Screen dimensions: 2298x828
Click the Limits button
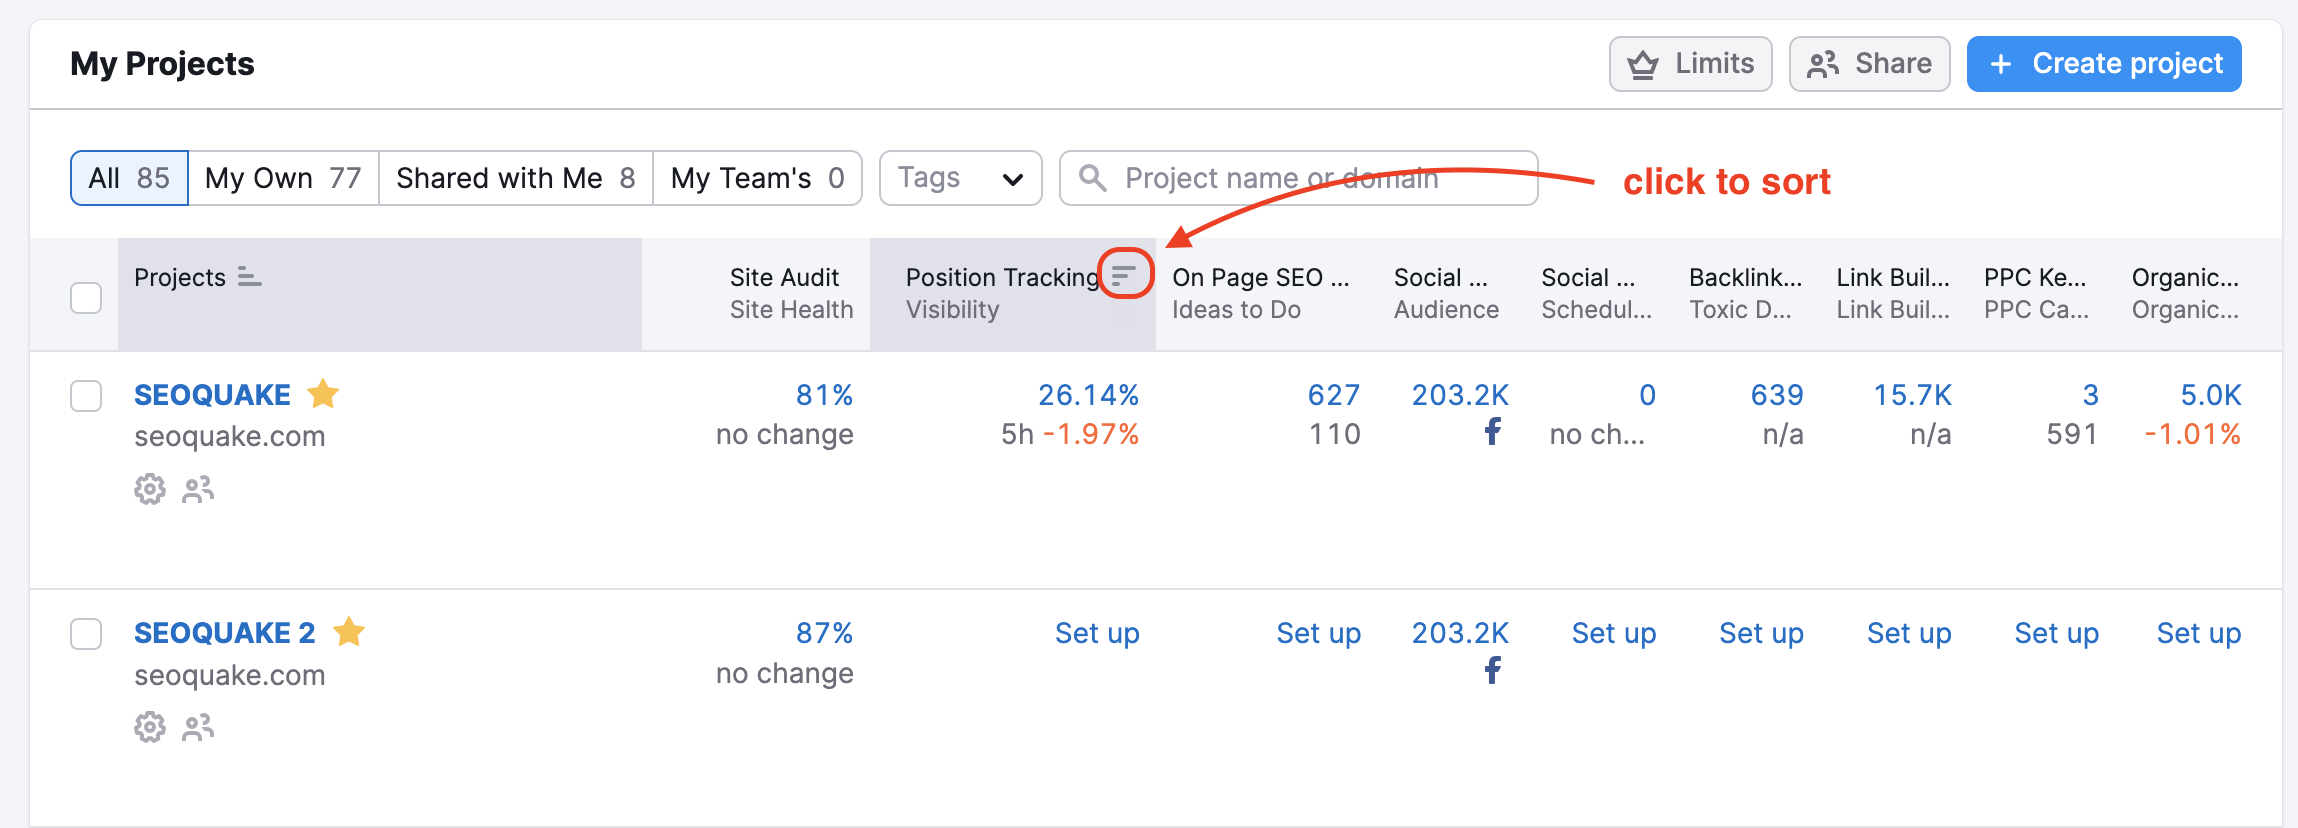(x=1691, y=64)
